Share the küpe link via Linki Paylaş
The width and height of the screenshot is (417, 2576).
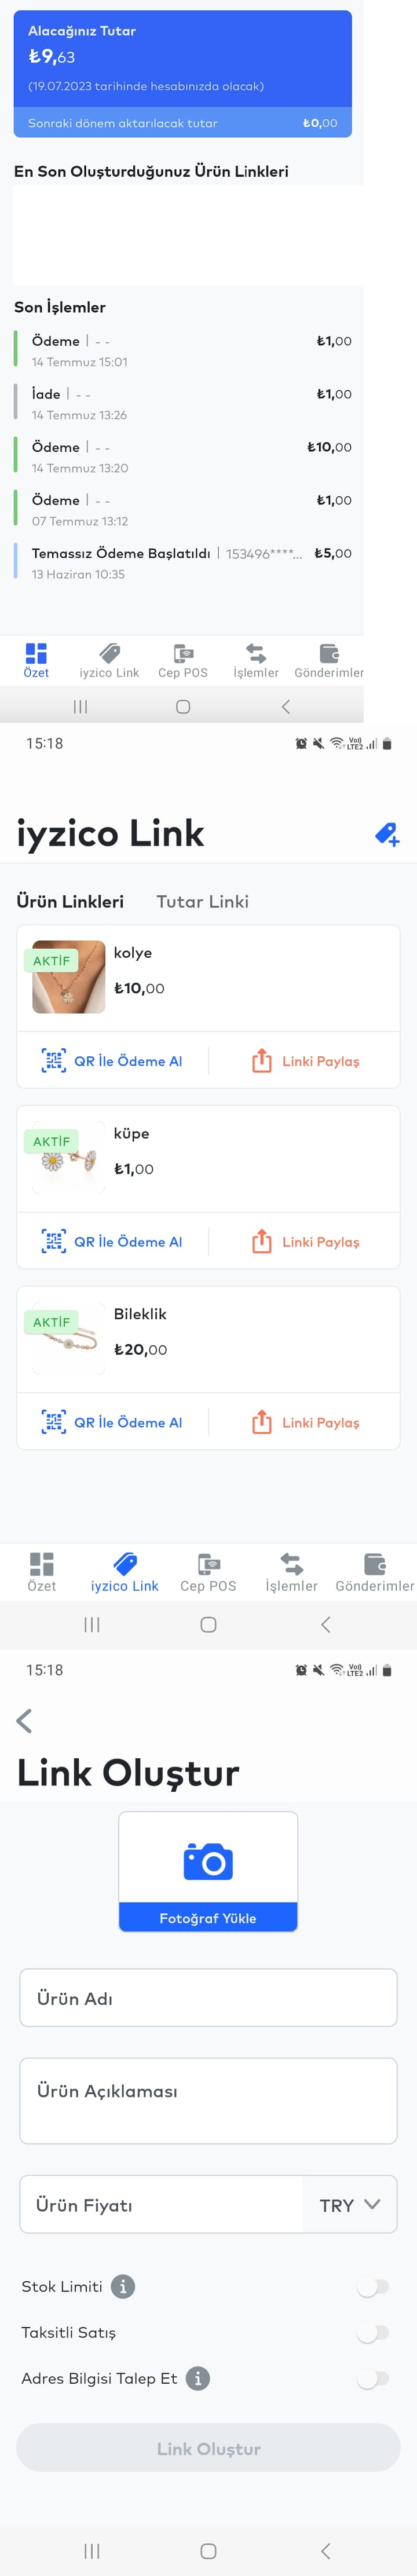pos(305,1241)
